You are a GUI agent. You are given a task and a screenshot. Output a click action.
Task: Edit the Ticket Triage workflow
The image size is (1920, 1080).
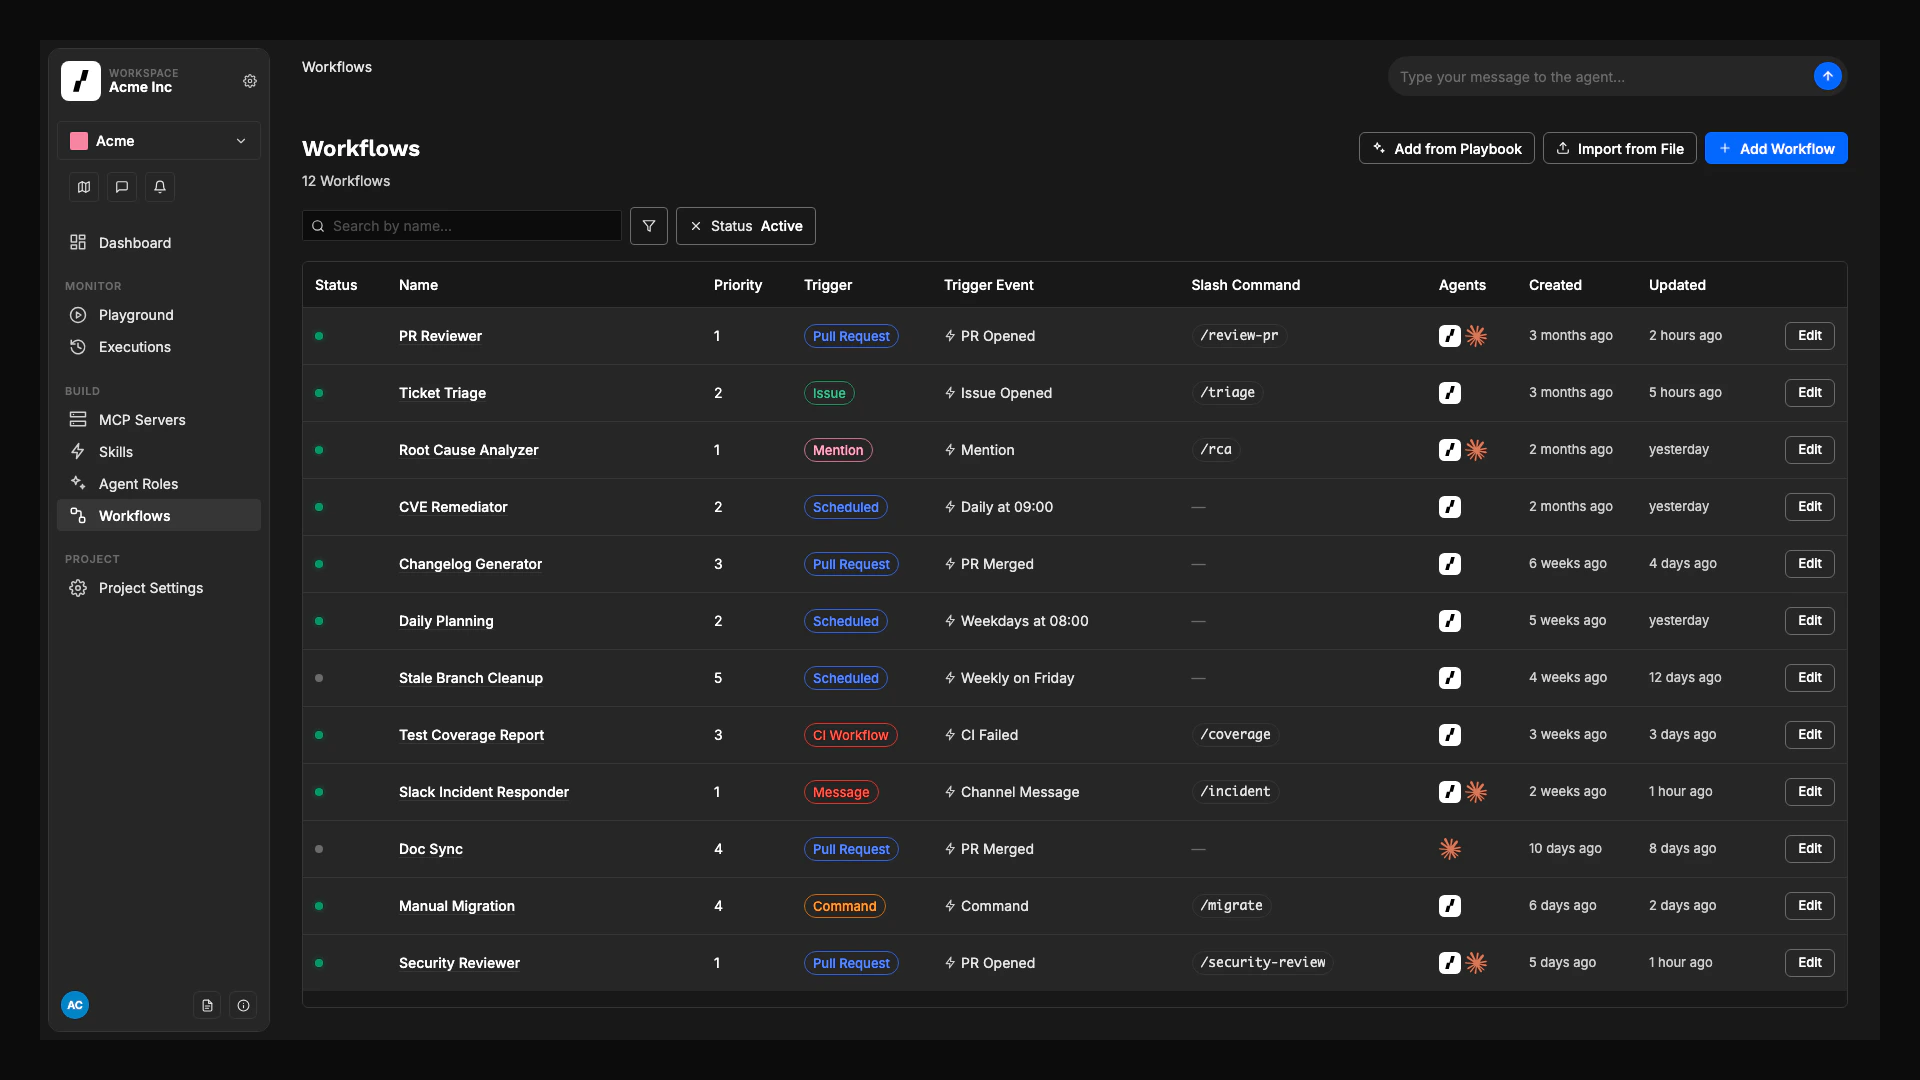1809,393
